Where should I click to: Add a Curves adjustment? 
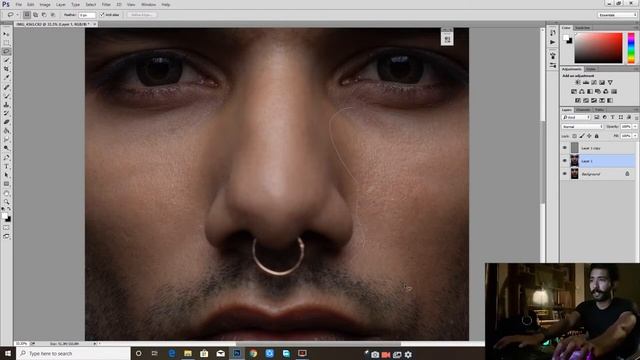click(x=594, y=82)
